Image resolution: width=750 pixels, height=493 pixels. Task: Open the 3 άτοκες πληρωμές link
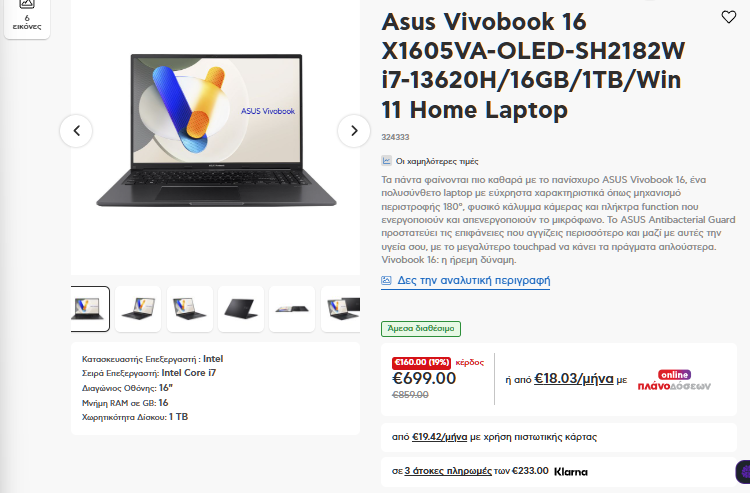coord(448,471)
